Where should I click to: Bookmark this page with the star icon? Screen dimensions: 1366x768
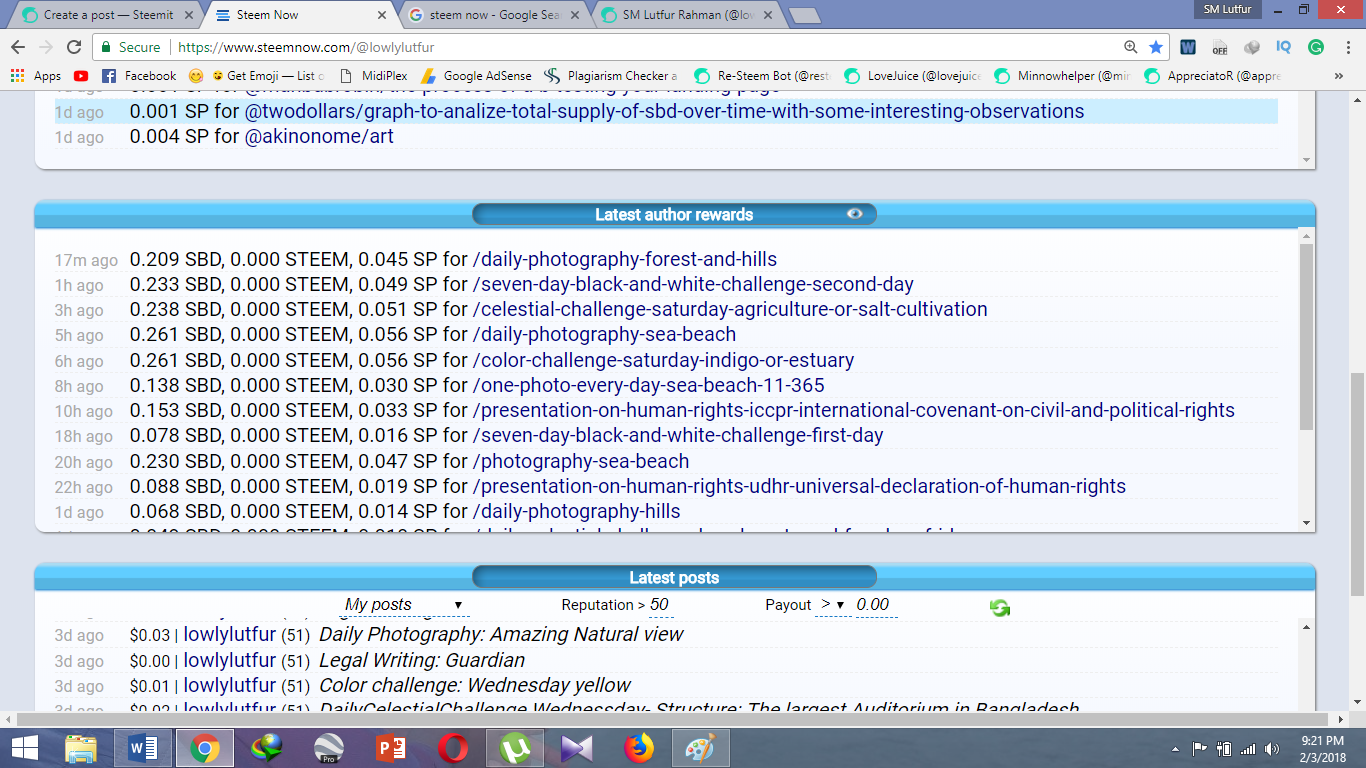(x=1156, y=47)
